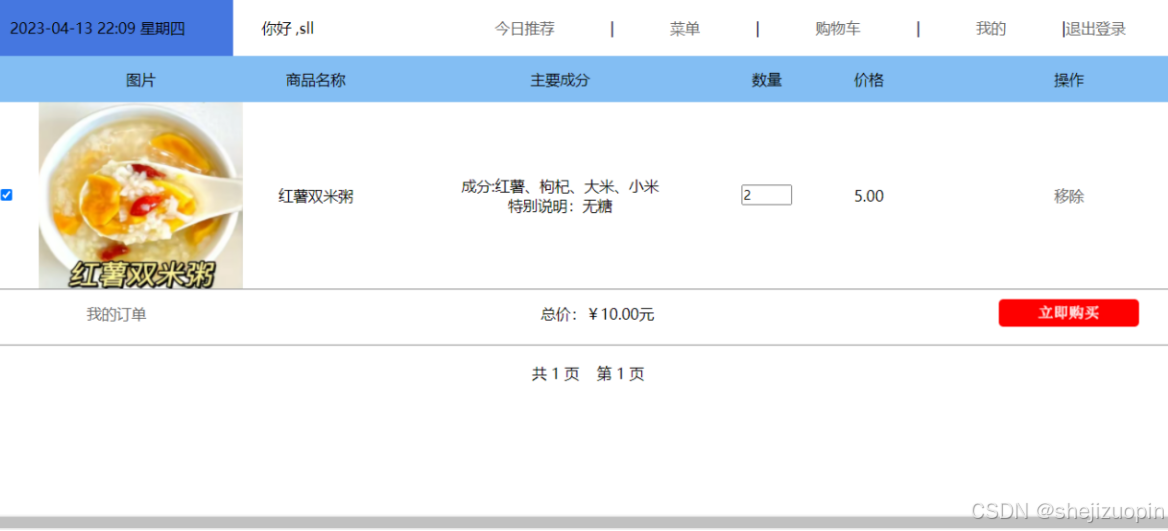The image size is (1168, 531).
Task: Click the price 5.00 cell
Action: coord(869,197)
